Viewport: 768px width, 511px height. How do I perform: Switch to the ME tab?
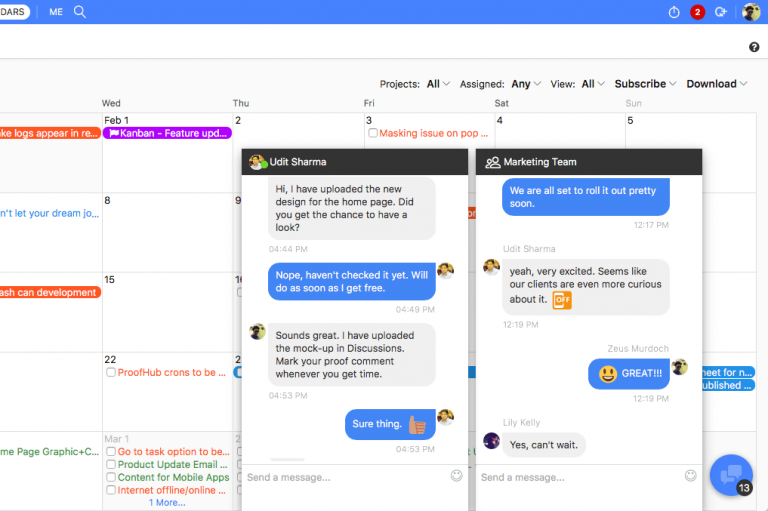coord(55,12)
